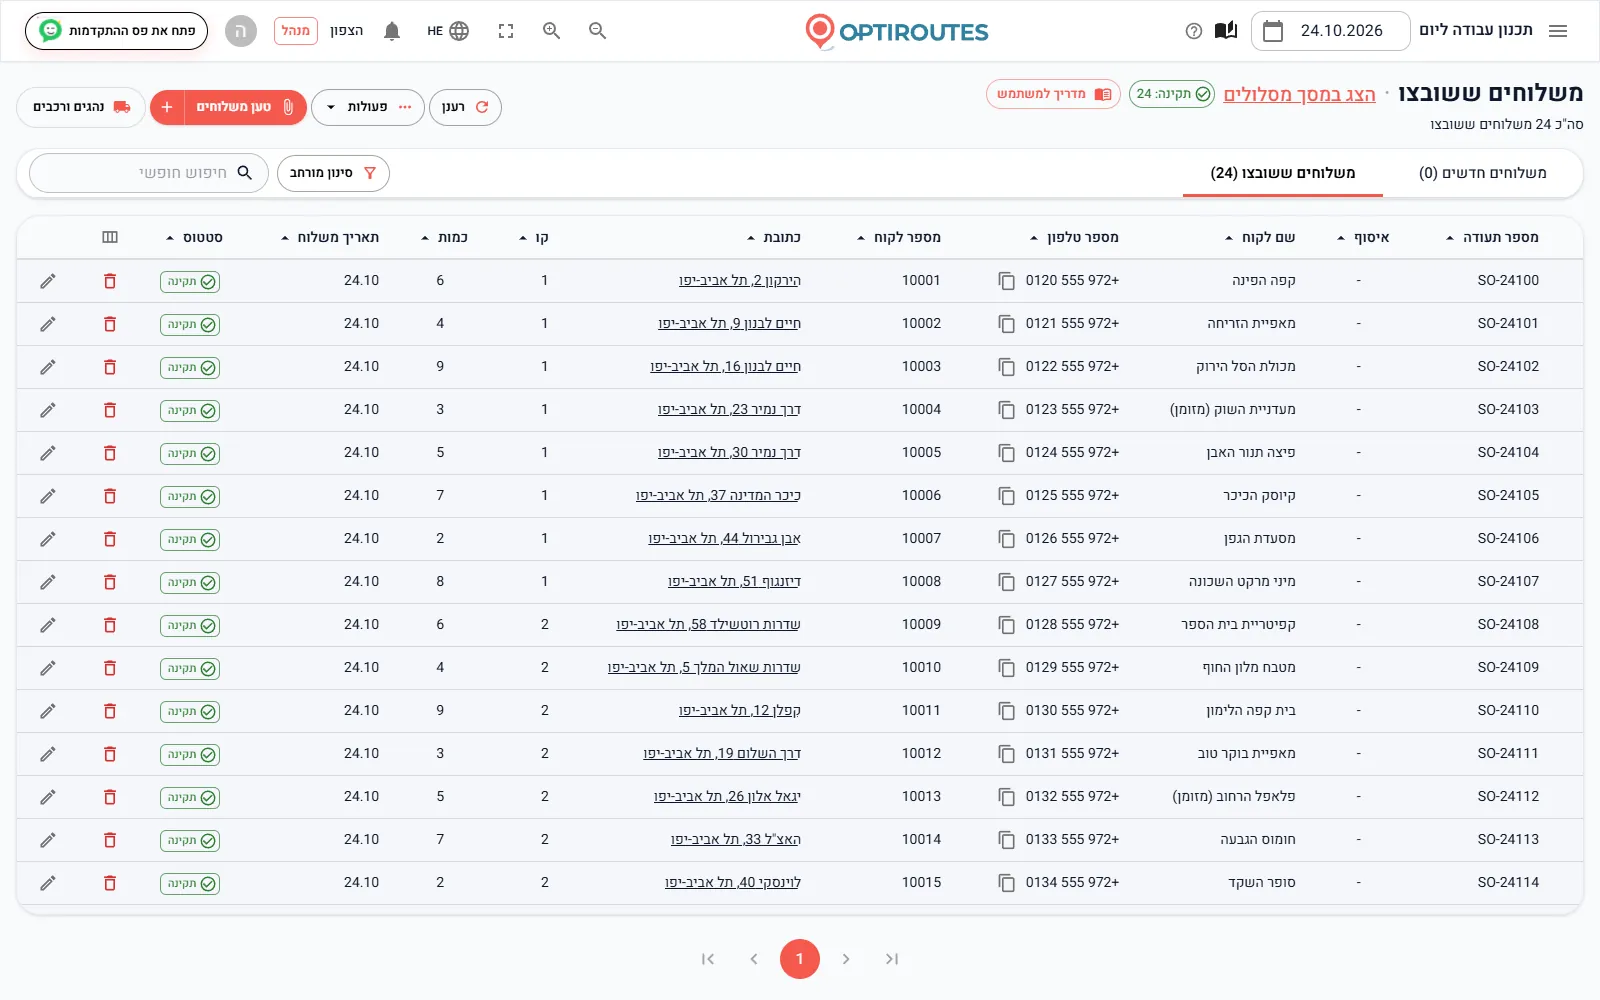Open the notifications bell
Image resolution: width=1600 pixels, height=1000 pixels.
392,31
